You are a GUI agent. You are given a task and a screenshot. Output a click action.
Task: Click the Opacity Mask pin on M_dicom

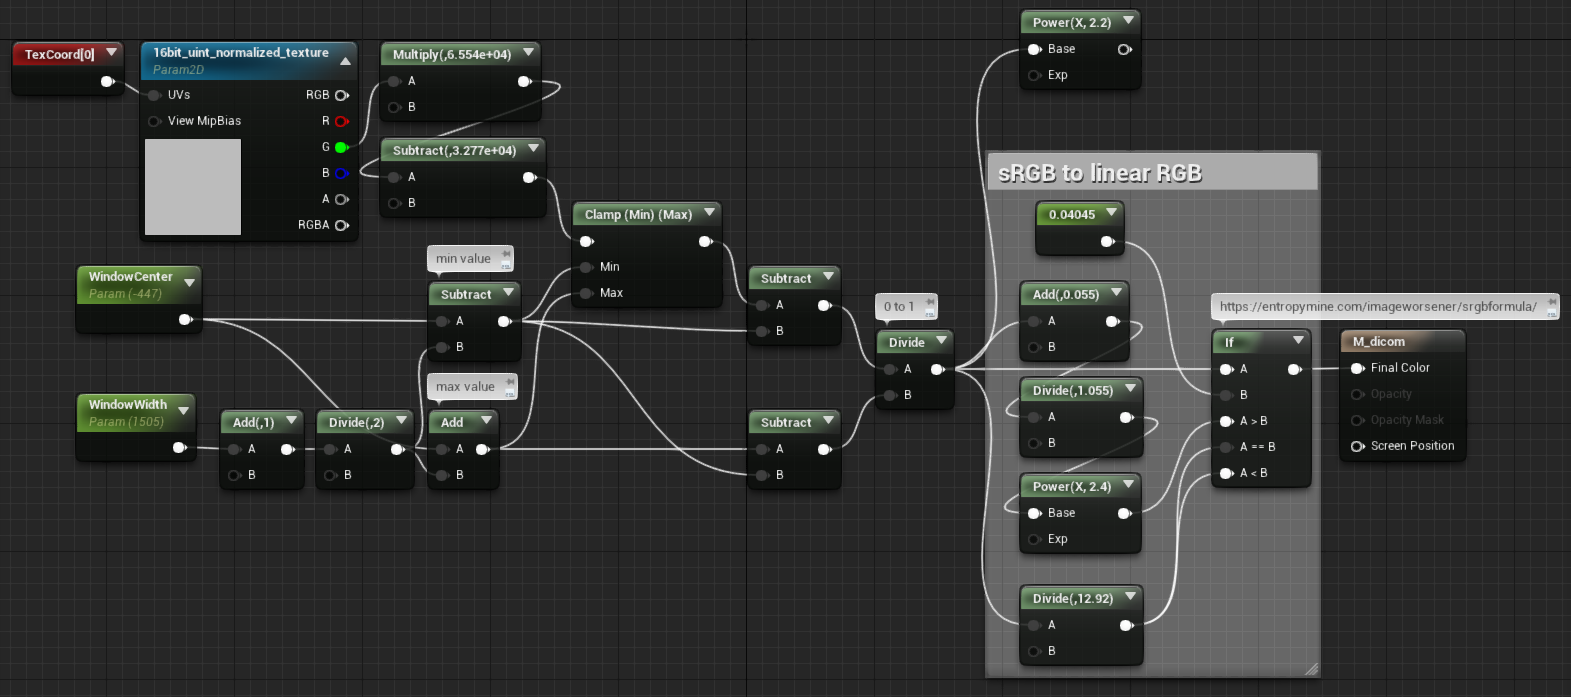coord(1357,420)
